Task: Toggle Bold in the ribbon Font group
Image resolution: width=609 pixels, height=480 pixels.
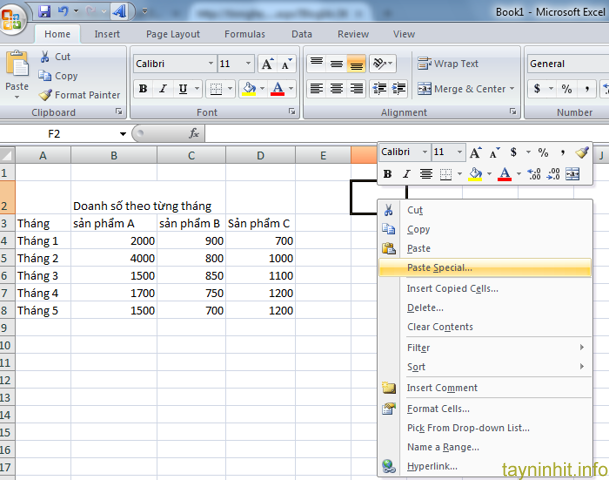Action: [x=143, y=89]
